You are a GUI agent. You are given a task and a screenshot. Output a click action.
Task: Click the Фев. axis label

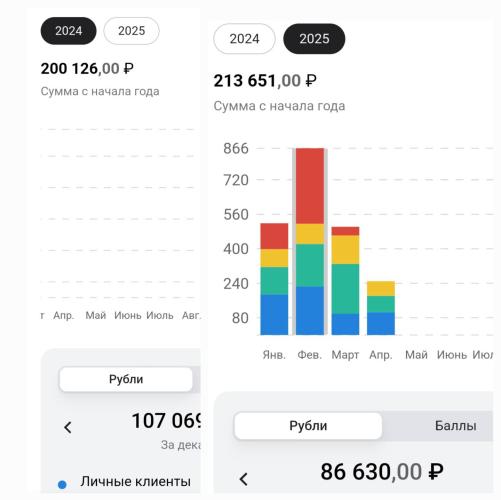point(310,355)
